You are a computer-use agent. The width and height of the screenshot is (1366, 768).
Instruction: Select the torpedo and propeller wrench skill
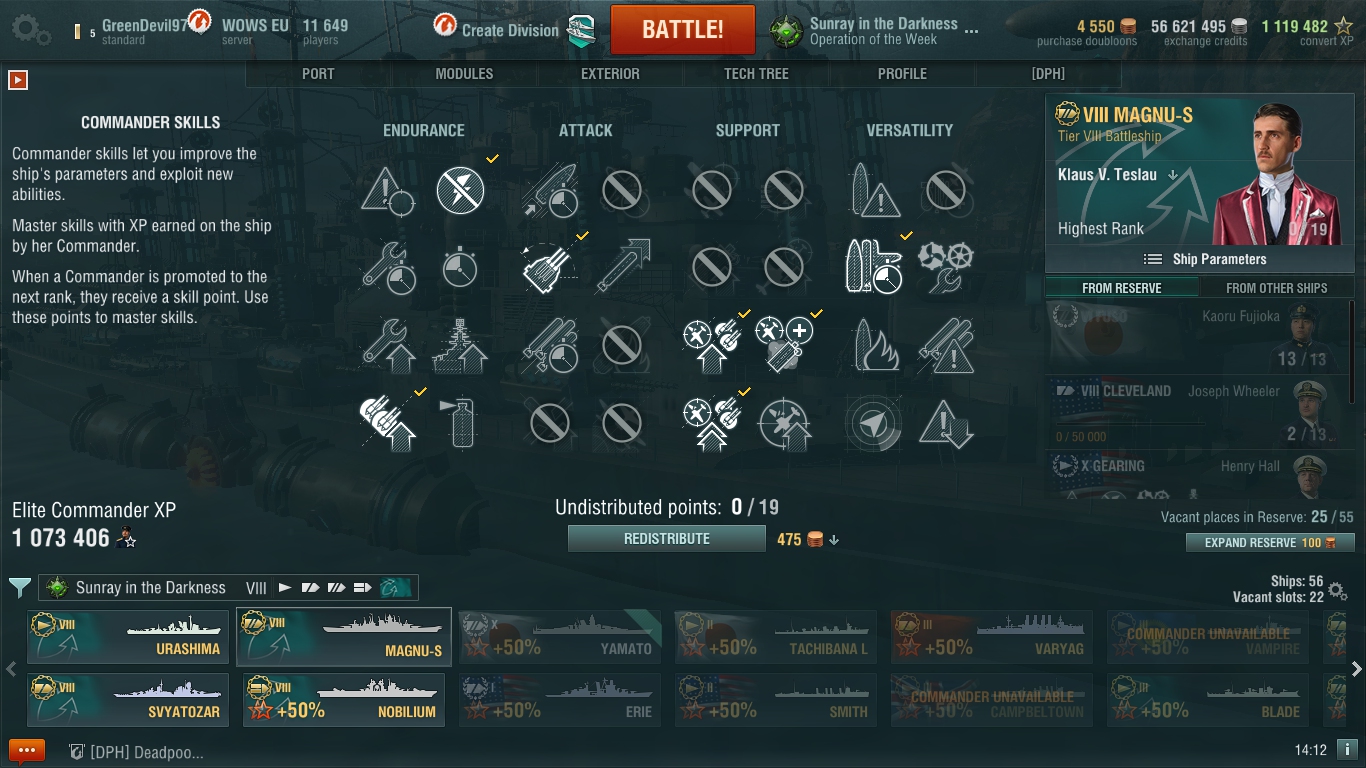click(x=945, y=266)
